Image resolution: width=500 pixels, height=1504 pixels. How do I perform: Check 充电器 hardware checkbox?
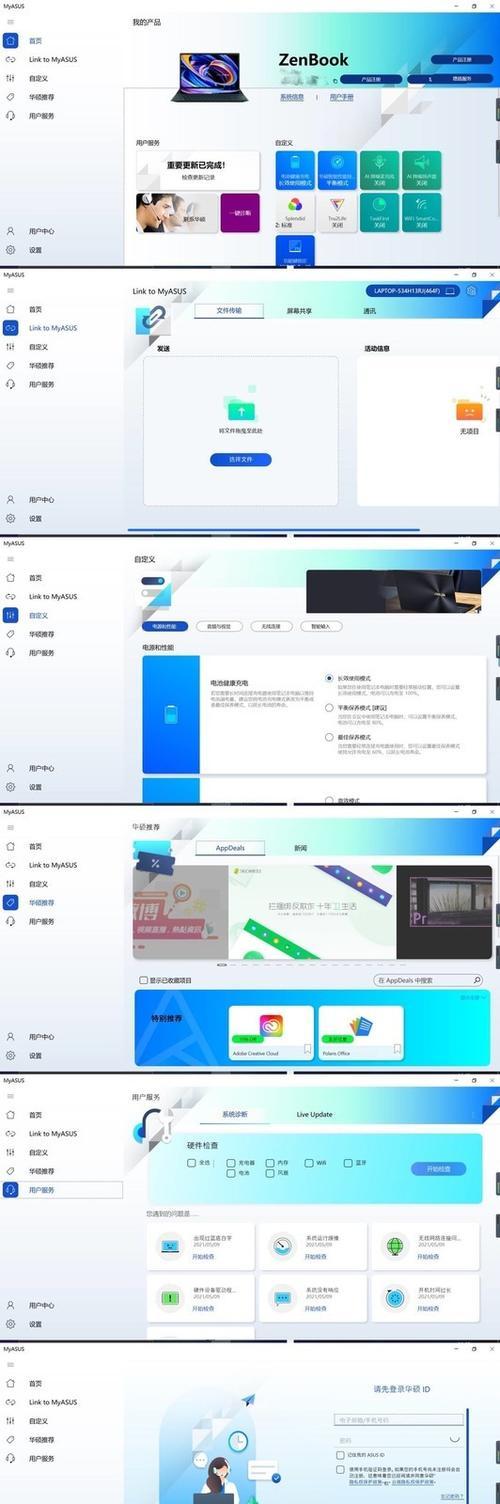[x=230, y=1163]
